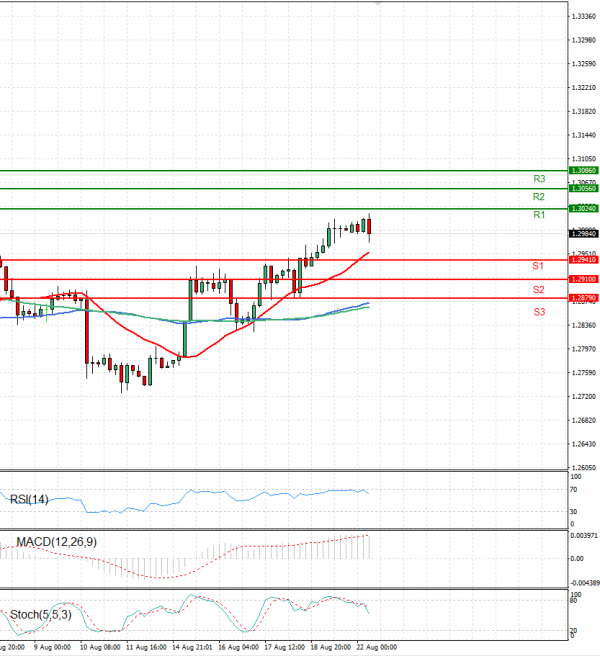
Task: Click the RSI scale value 70
Action: (x=574, y=489)
